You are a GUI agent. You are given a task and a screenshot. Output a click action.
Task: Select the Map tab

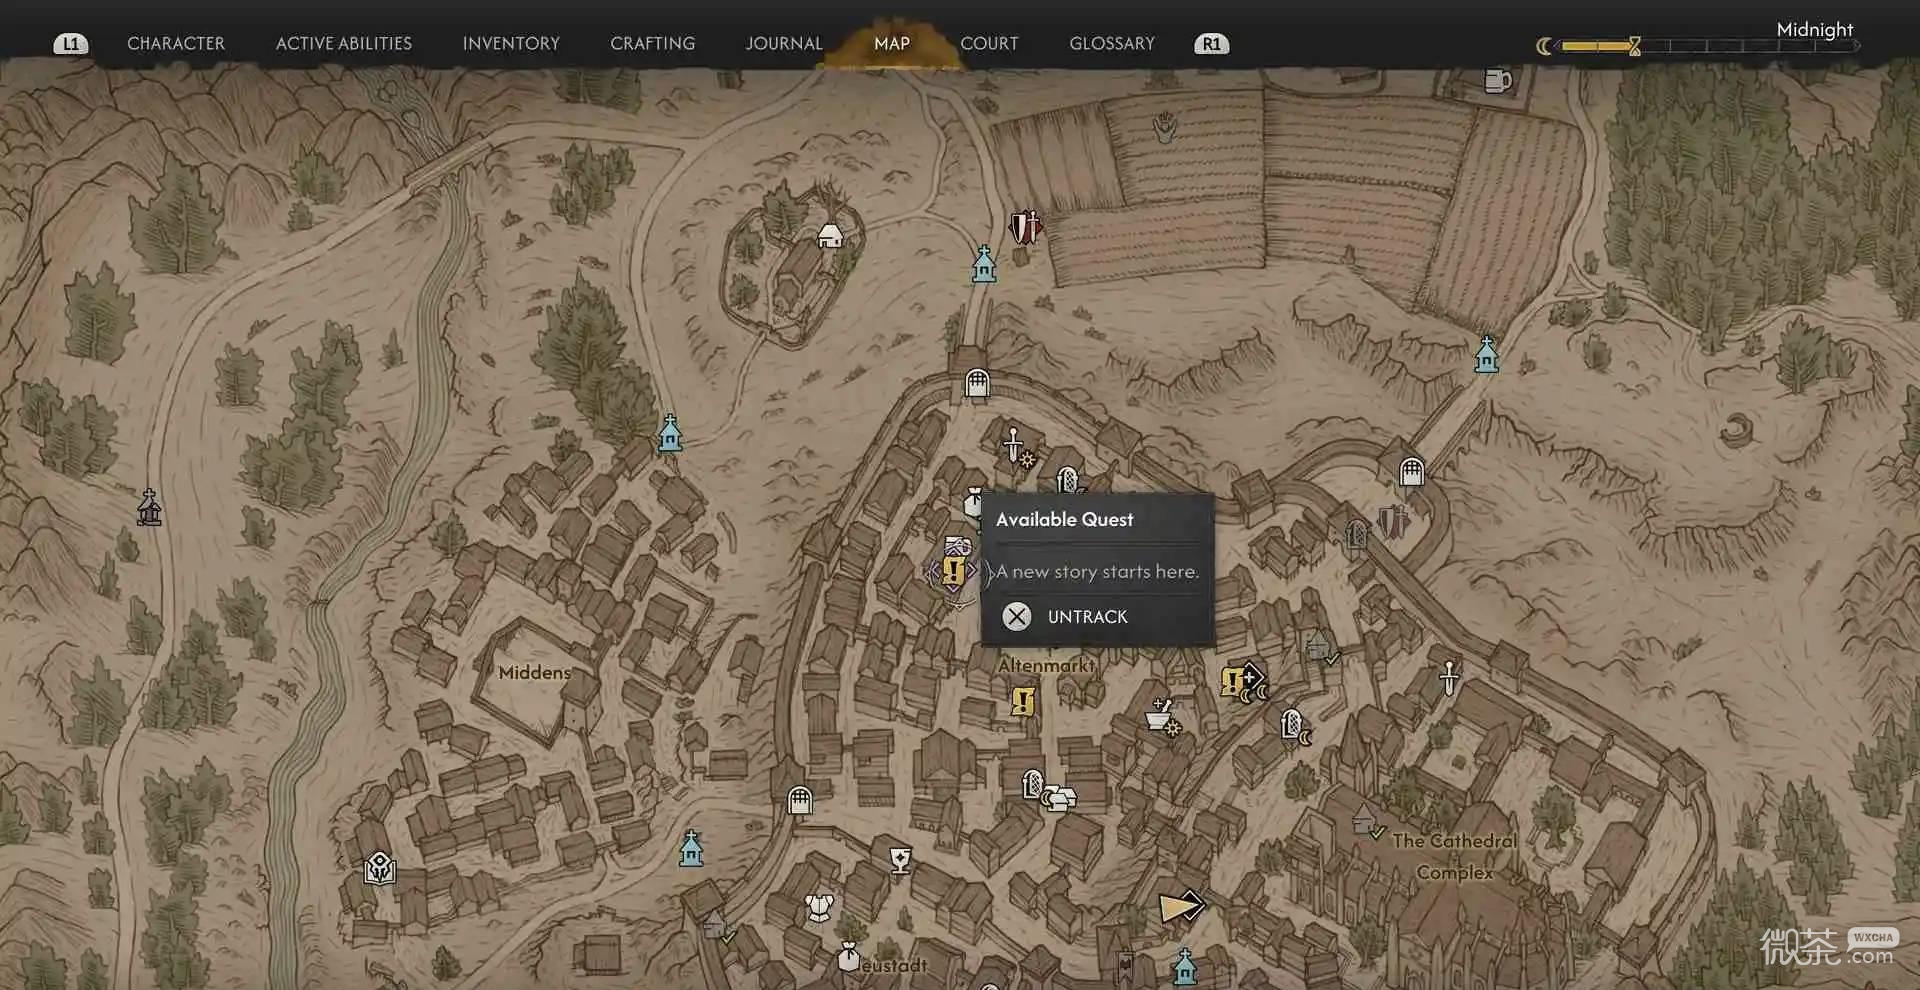(x=892, y=43)
